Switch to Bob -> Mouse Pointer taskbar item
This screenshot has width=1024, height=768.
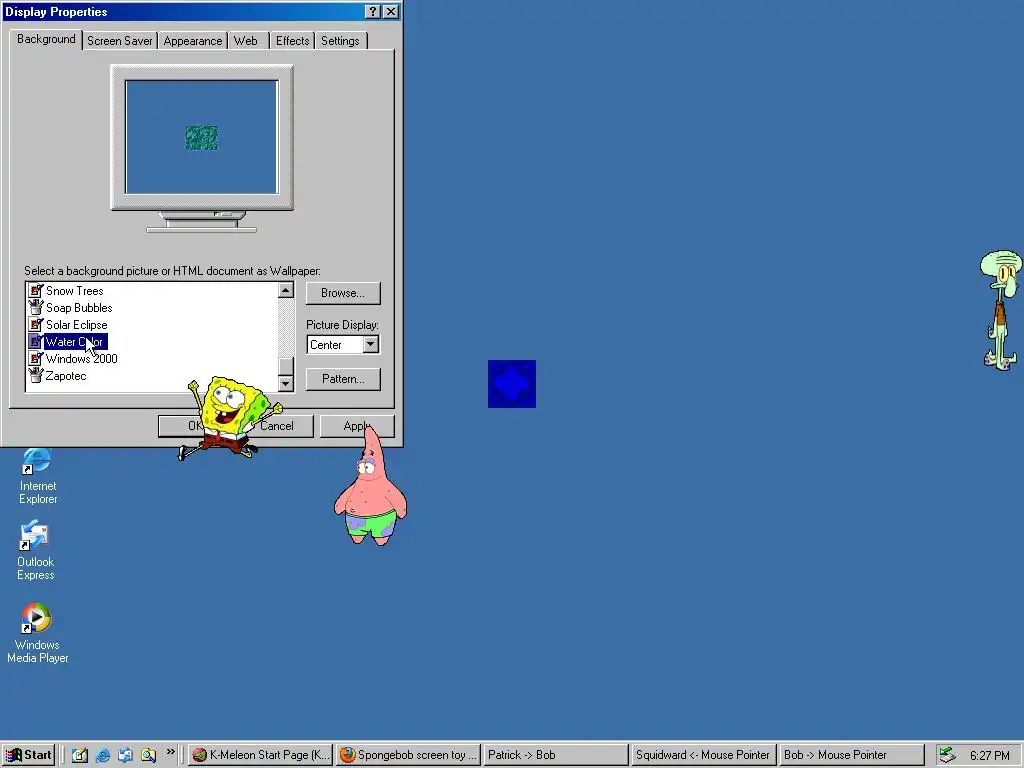coord(851,755)
